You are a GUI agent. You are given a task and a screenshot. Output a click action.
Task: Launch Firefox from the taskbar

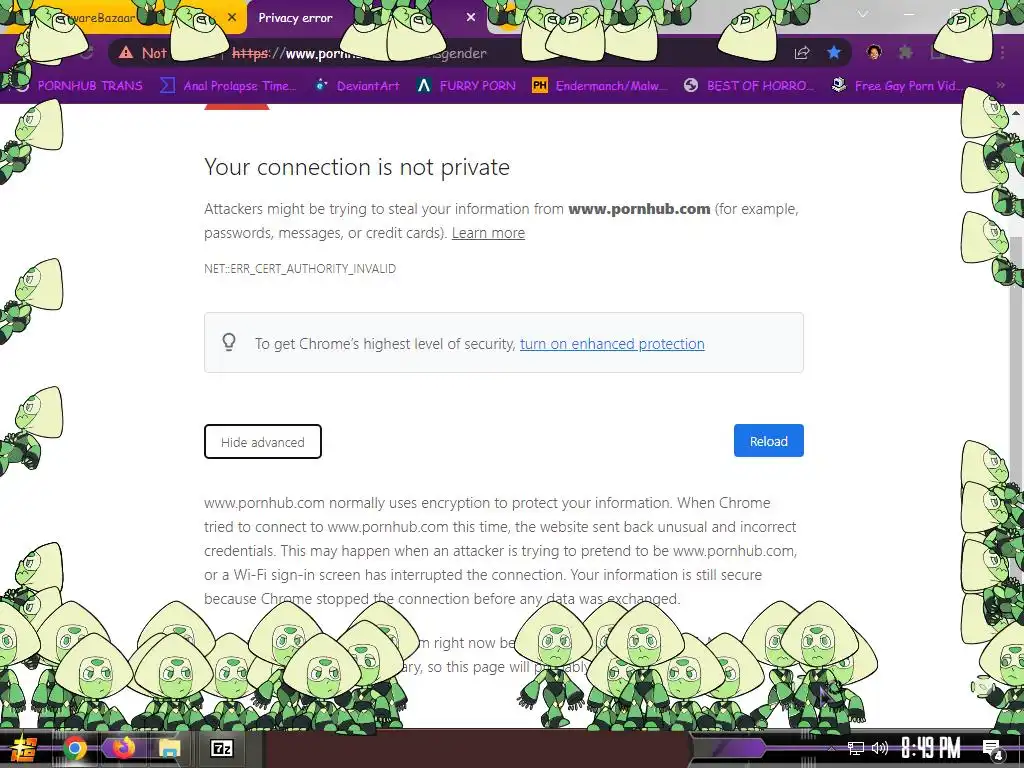point(122,748)
